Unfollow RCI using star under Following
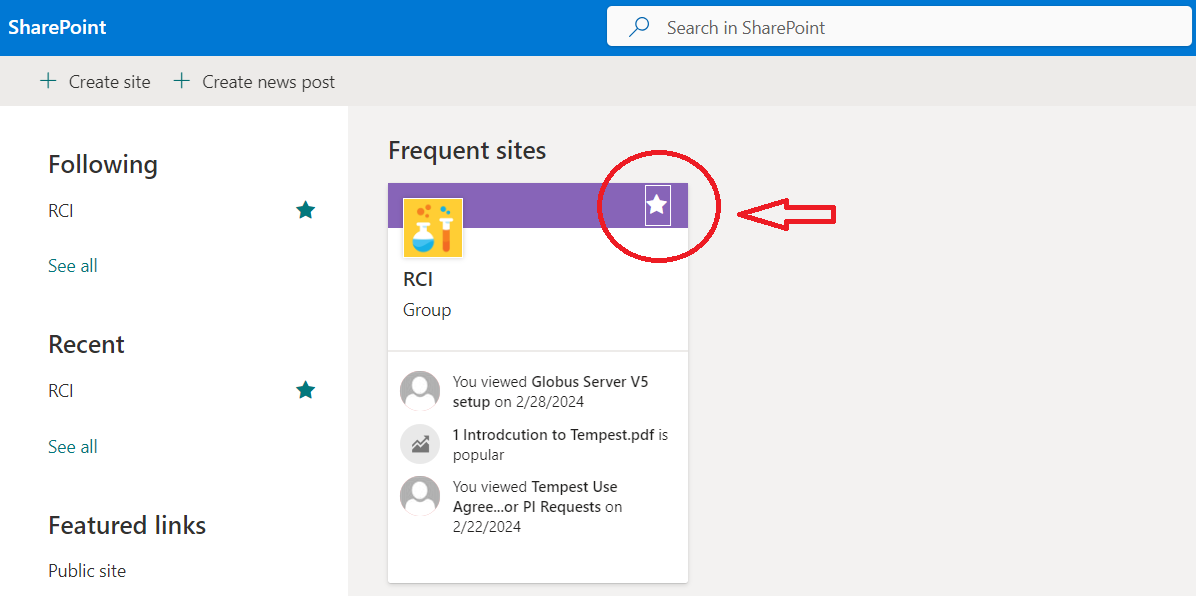 click(305, 210)
